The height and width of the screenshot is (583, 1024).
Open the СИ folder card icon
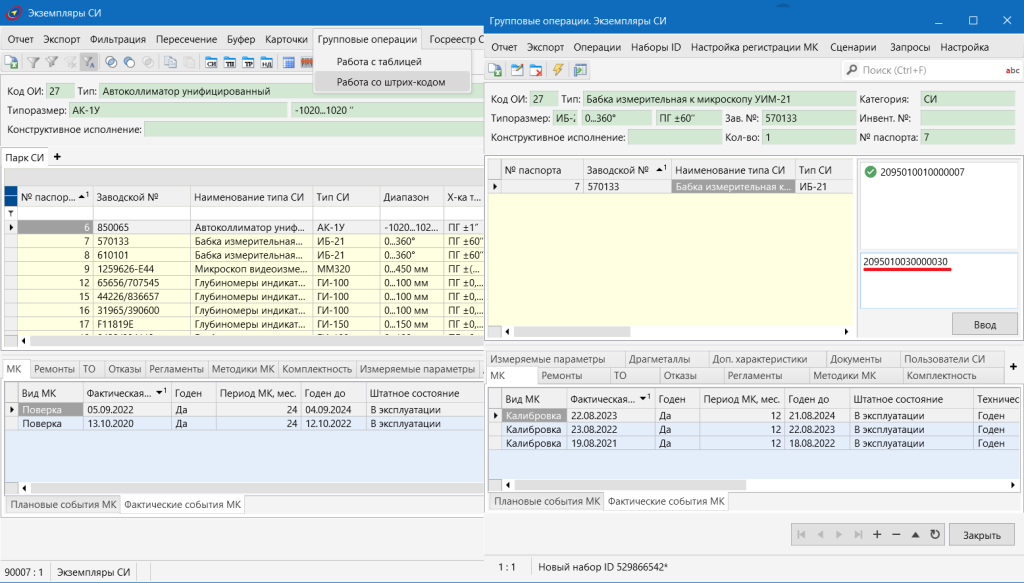pyautogui.click(x=211, y=62)
